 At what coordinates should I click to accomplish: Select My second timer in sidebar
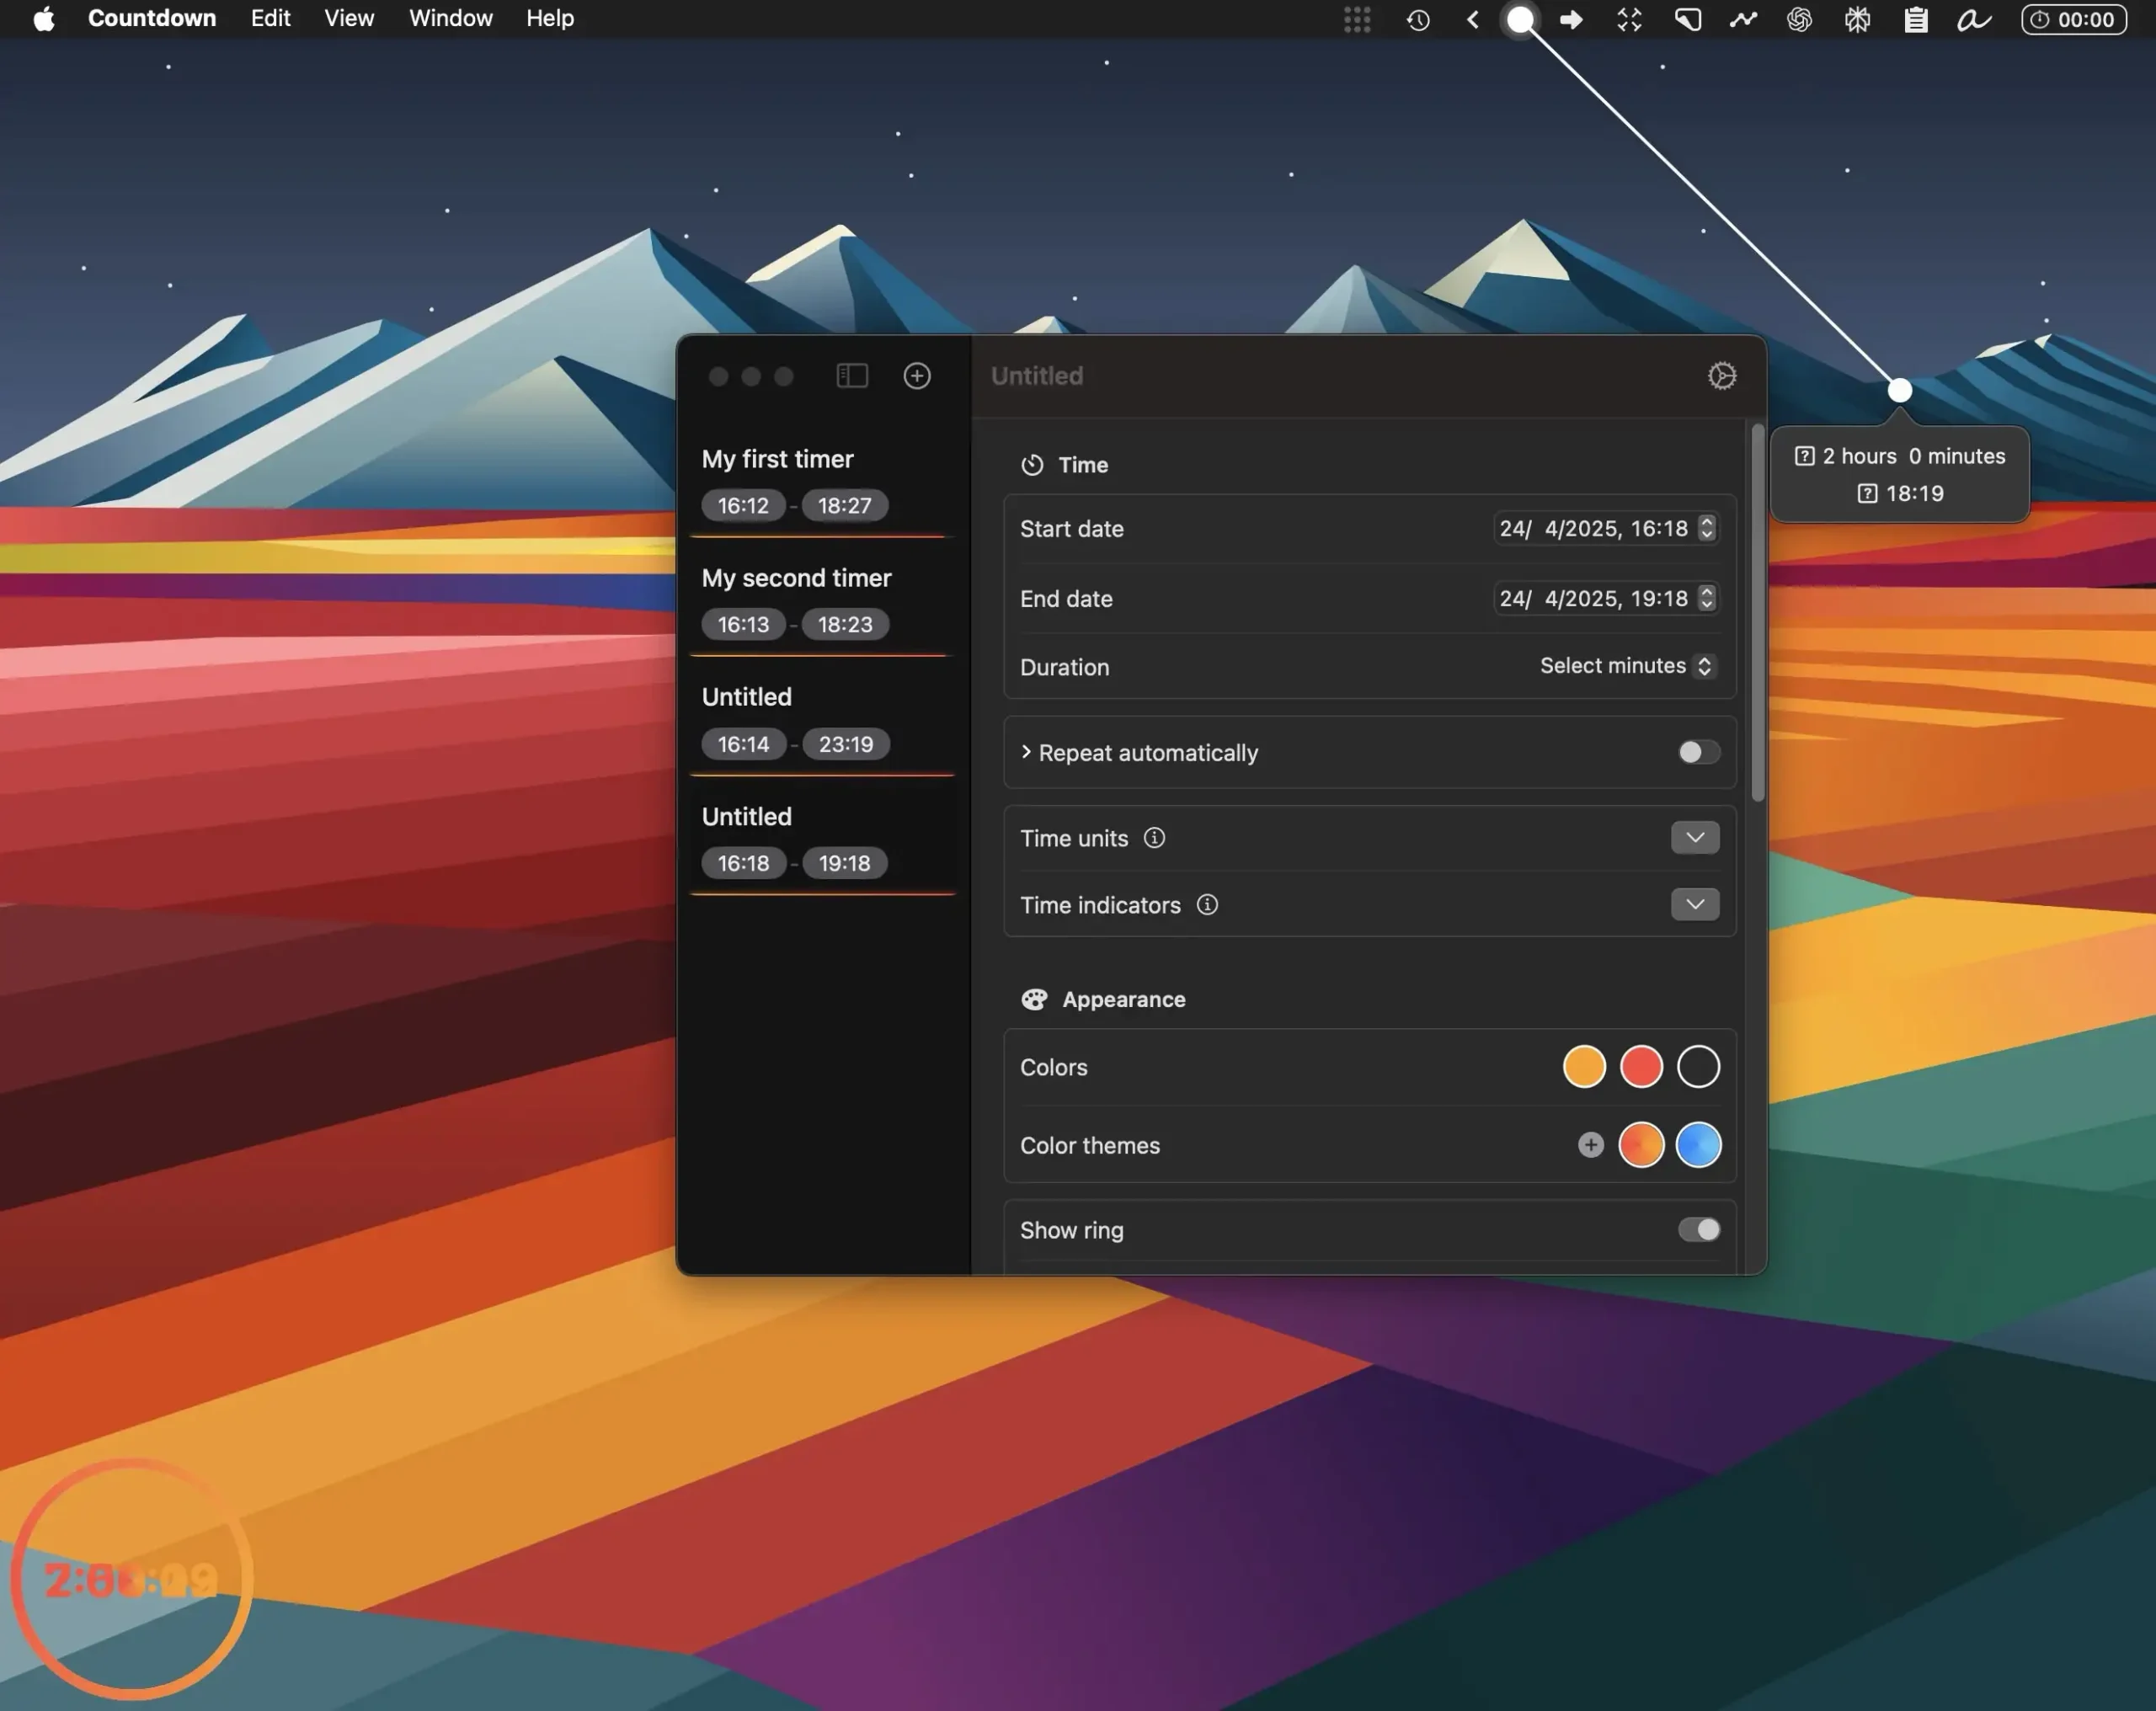(822, 601)
